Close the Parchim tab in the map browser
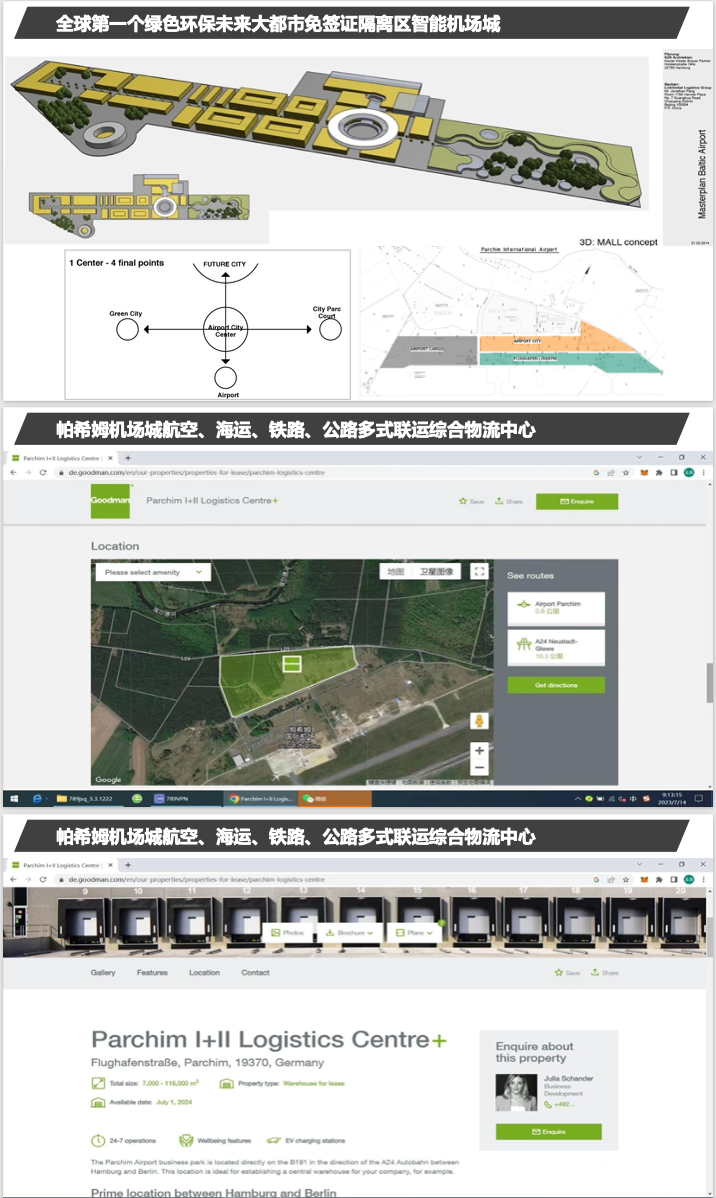This screenshot has width=716, height=1198. (x=110, y=458)
